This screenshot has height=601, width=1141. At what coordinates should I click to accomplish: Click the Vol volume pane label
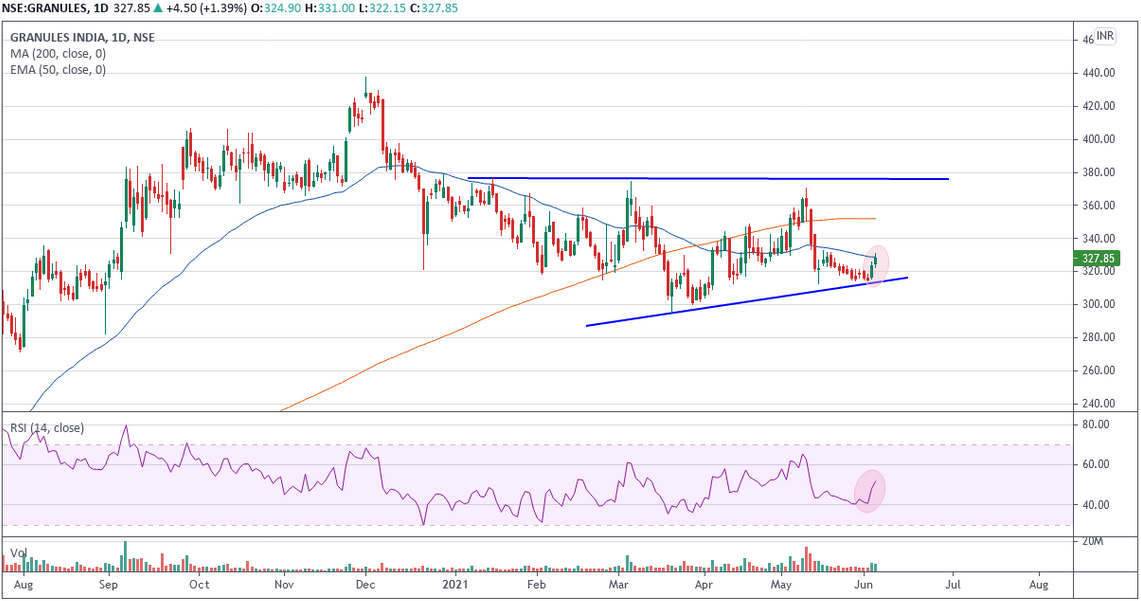click(x=18, y=553)
